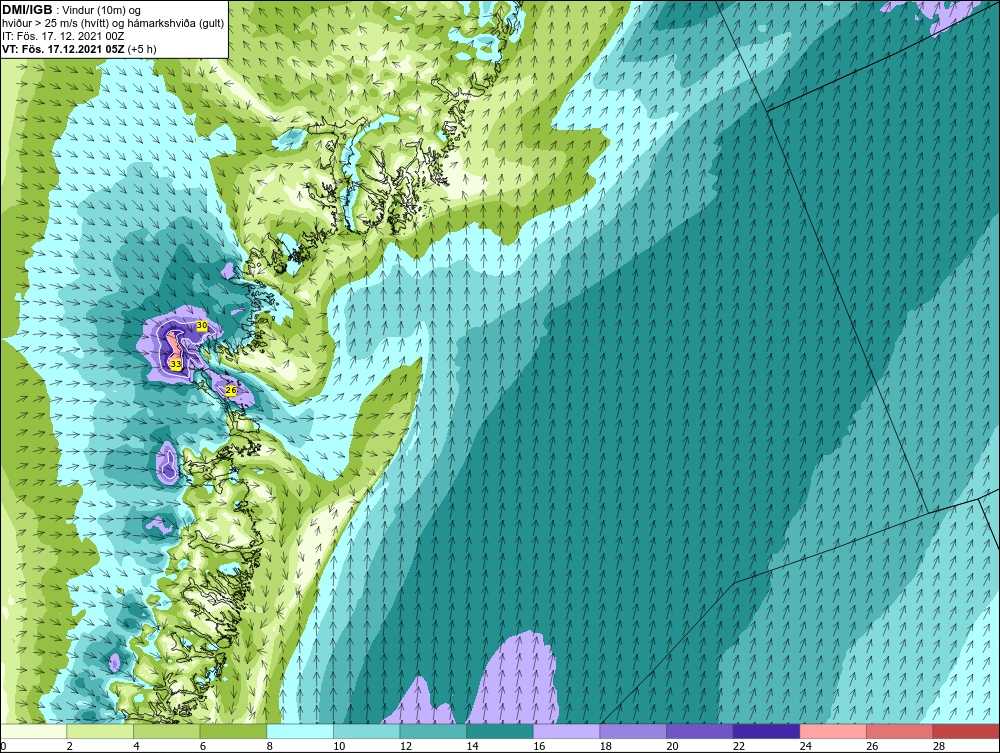Click the yellow gust label 30
The width and height of the screenshot is (1000, 753).
[x=202, y=325]
